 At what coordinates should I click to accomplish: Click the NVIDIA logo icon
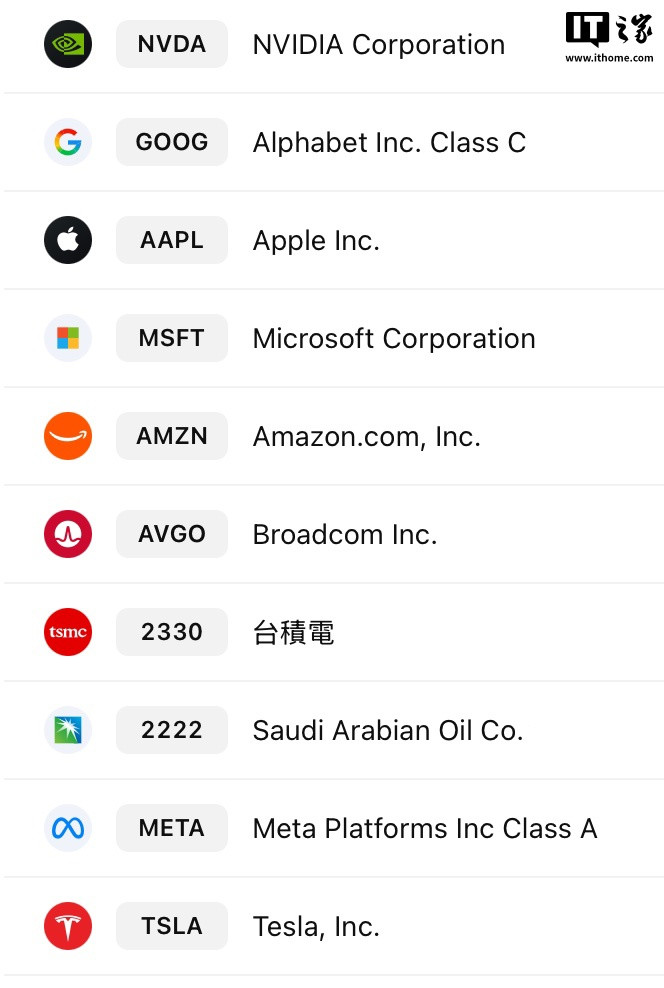tap(68, 44)
